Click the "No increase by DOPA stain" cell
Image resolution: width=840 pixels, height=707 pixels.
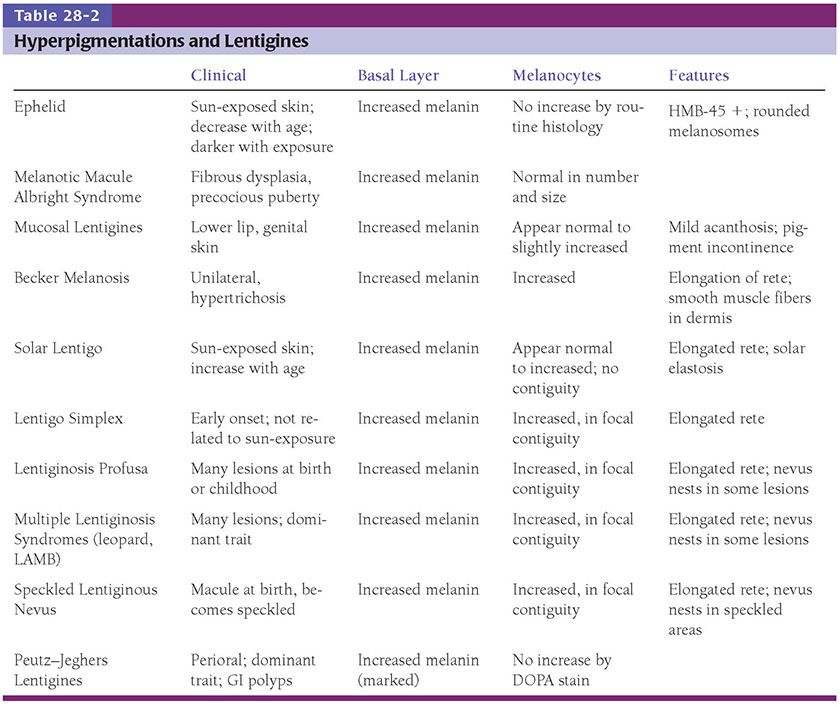point(561,670)
